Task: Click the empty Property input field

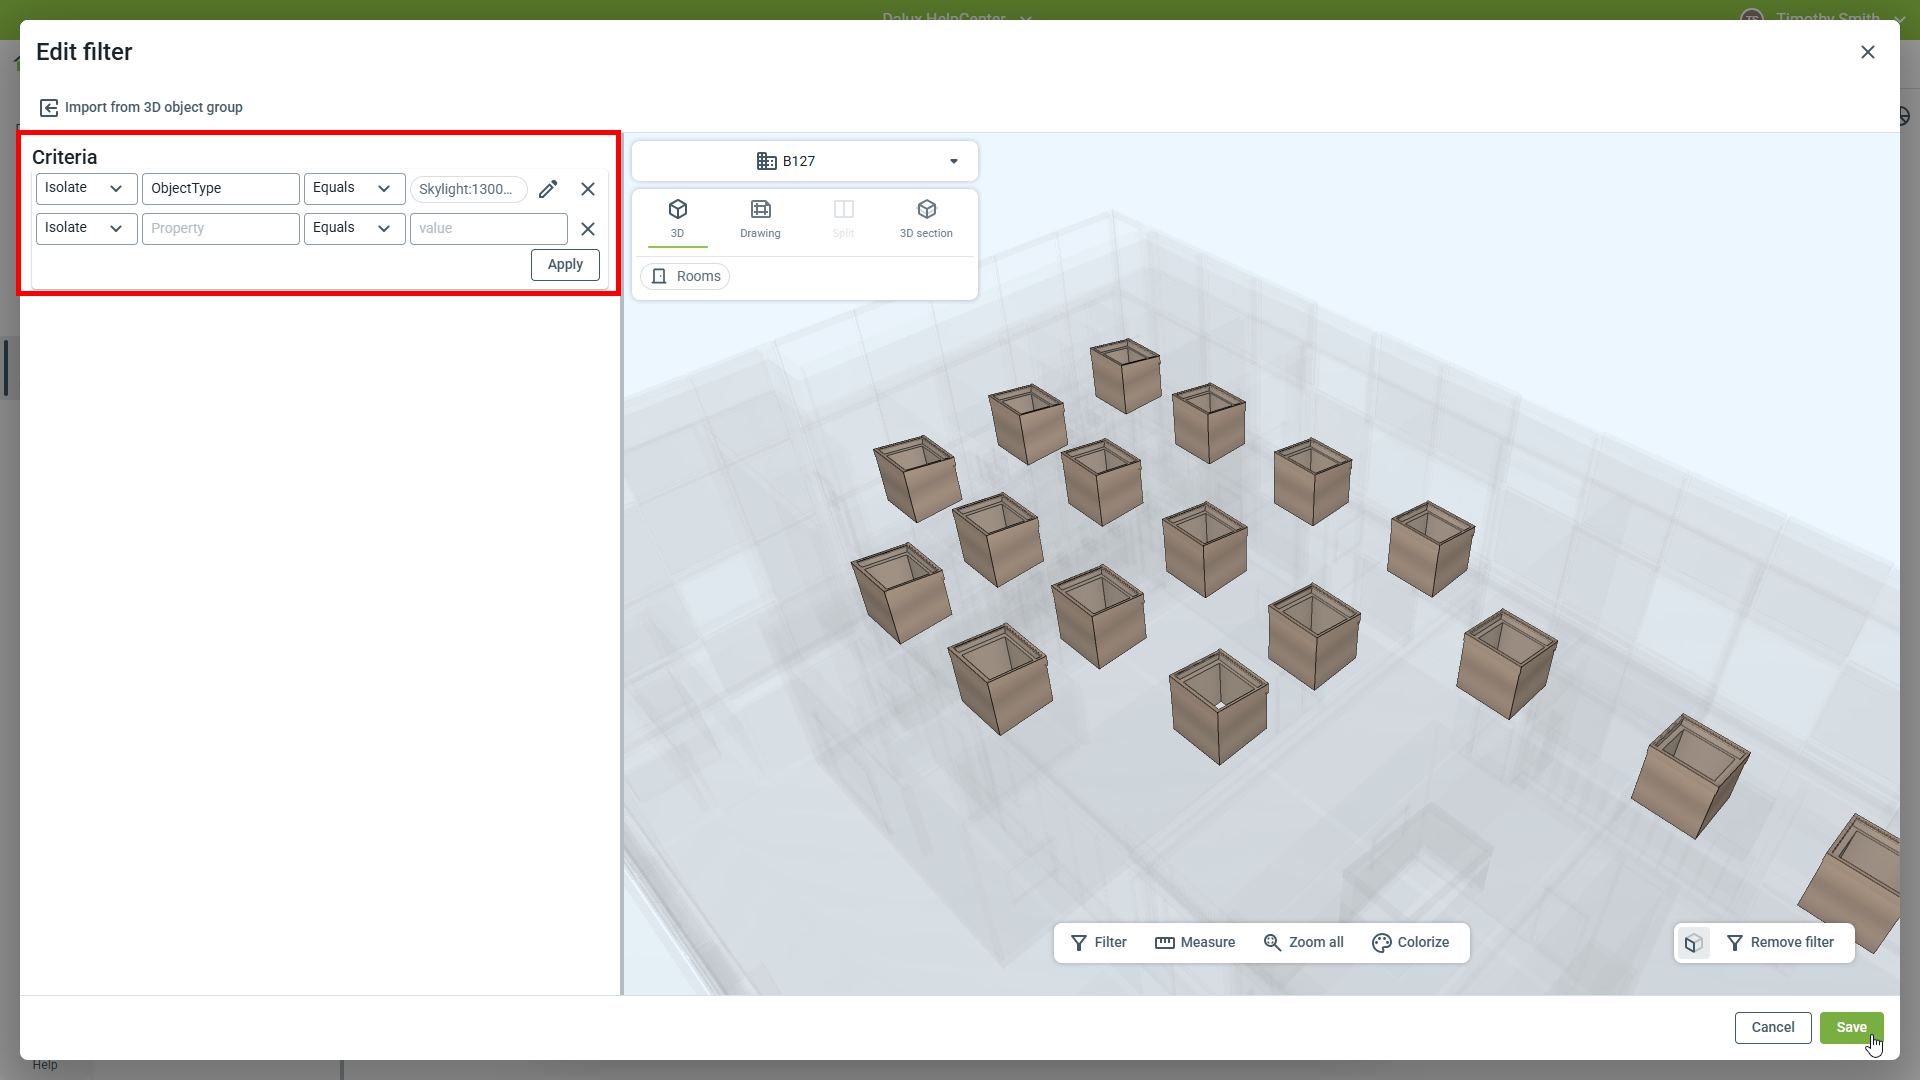Action: click(220, 228)
